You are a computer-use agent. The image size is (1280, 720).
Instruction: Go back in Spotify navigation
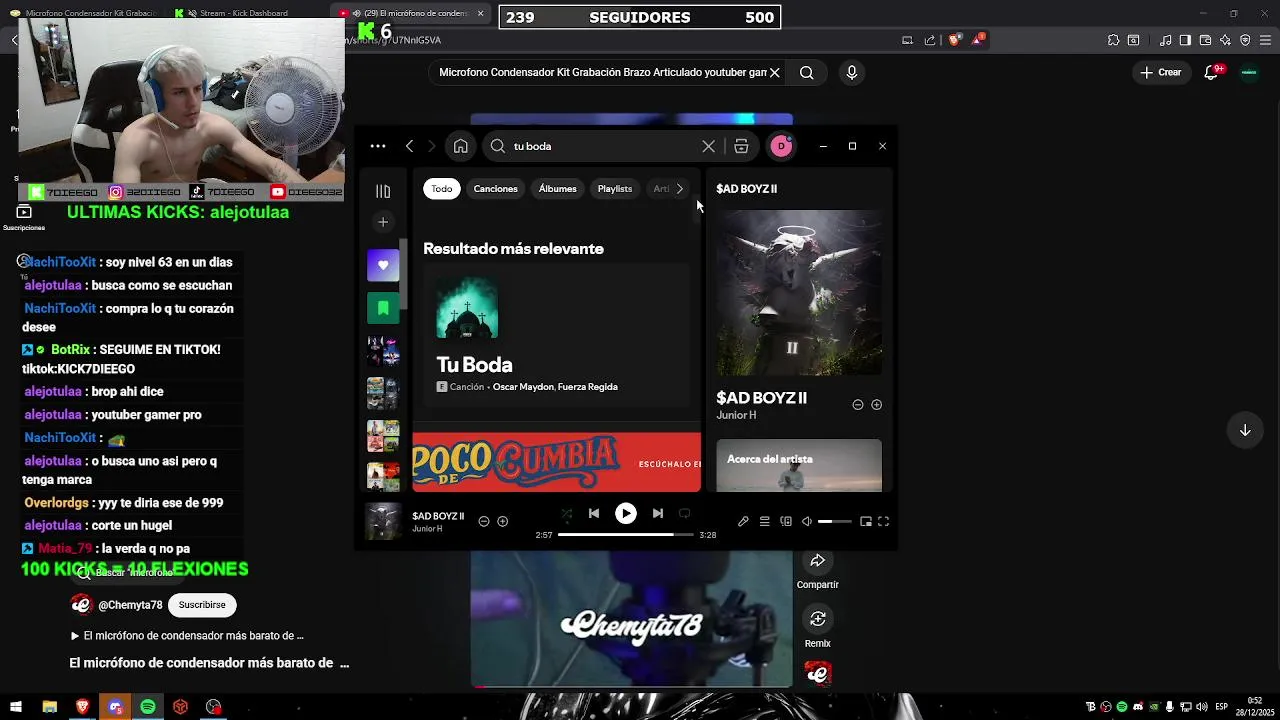409,146
